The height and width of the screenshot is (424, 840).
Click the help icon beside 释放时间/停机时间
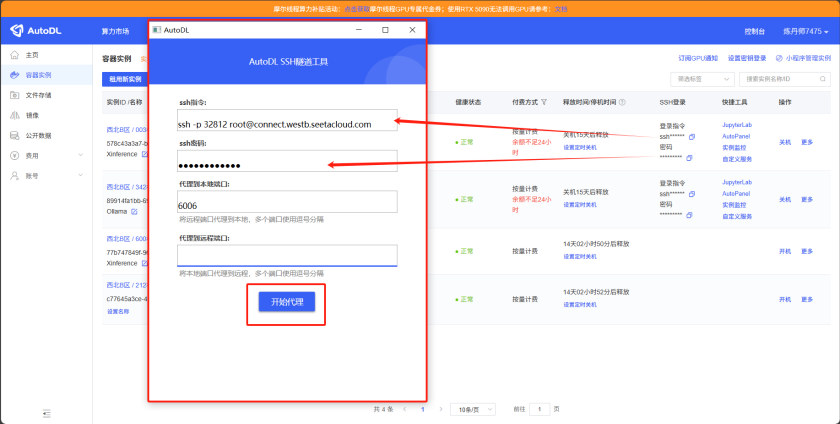point(622,102)
